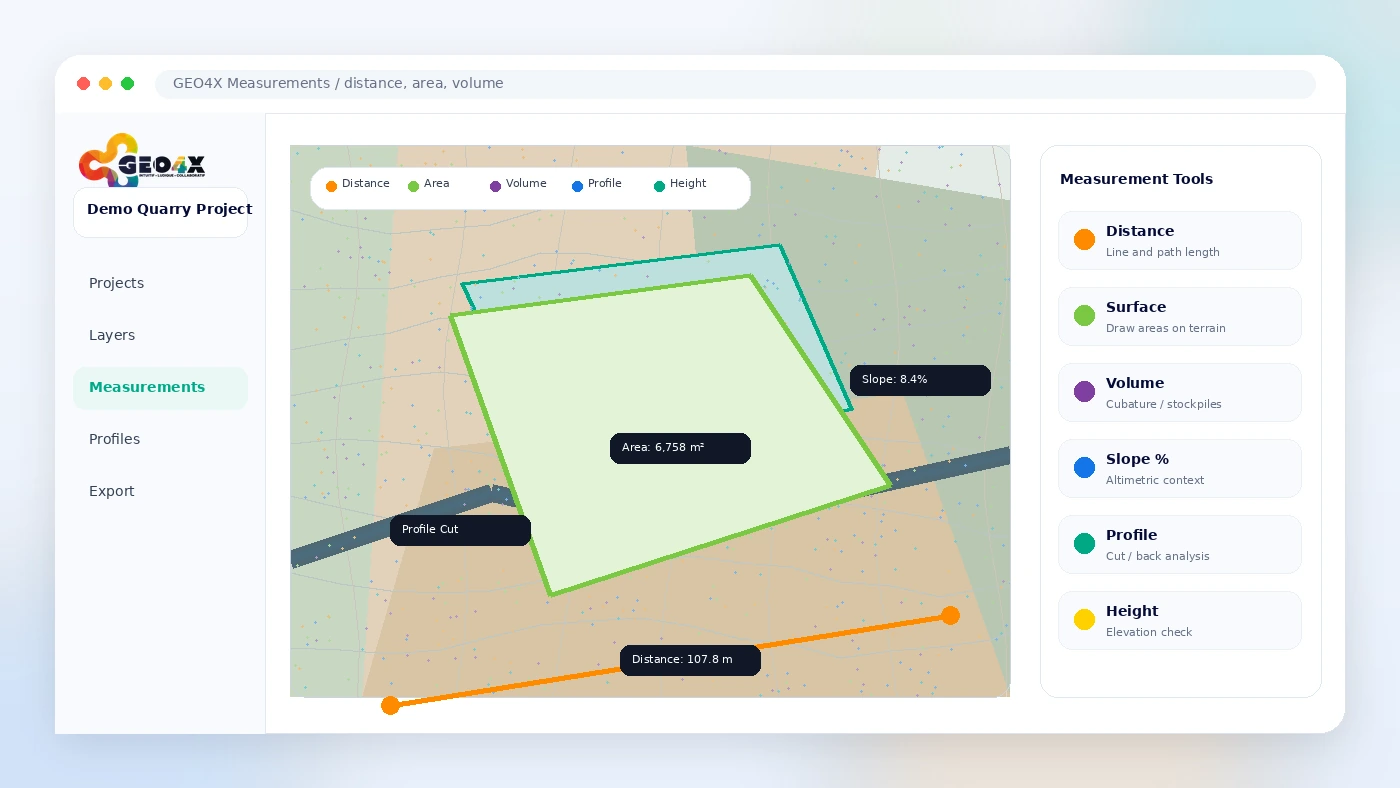Go to Profiles in the sidebar

(160, 439)
